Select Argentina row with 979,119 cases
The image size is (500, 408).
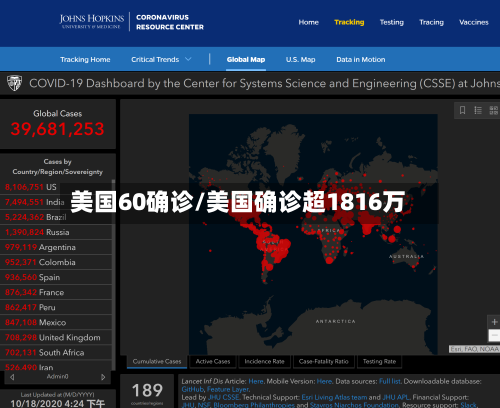tap(56, 247)
